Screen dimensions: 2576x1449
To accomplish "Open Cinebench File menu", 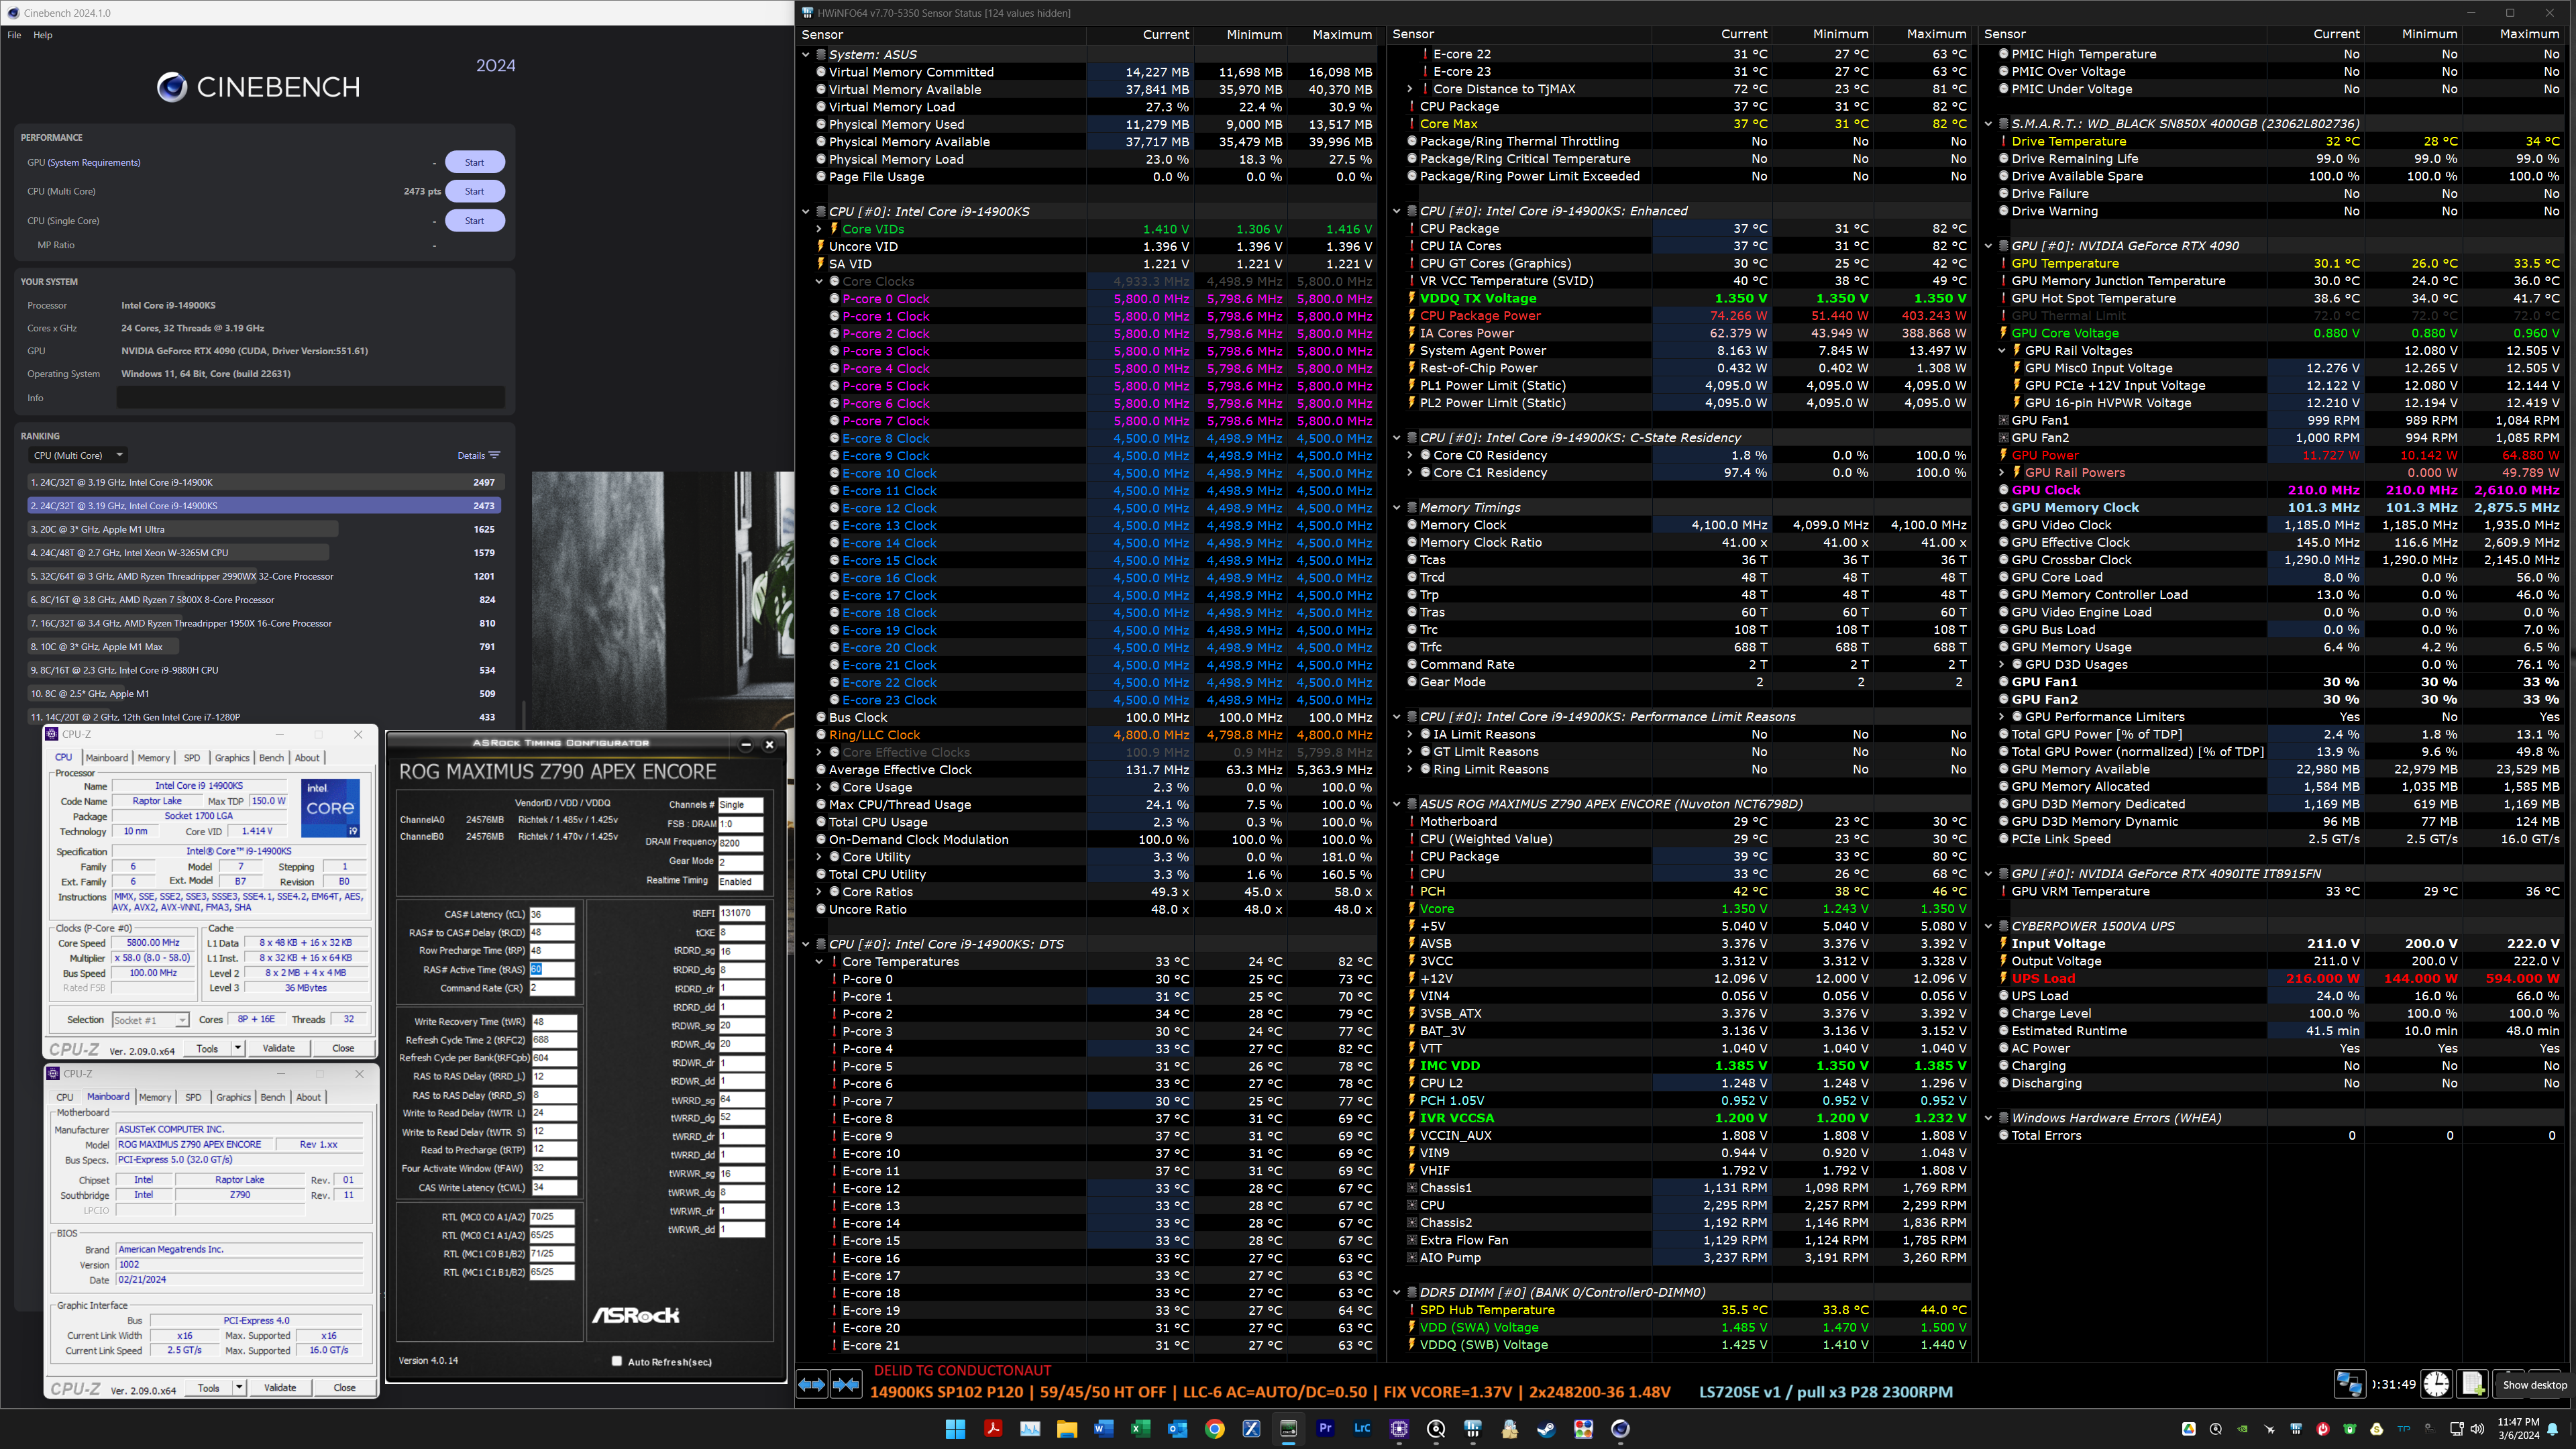I will [14, 35].
